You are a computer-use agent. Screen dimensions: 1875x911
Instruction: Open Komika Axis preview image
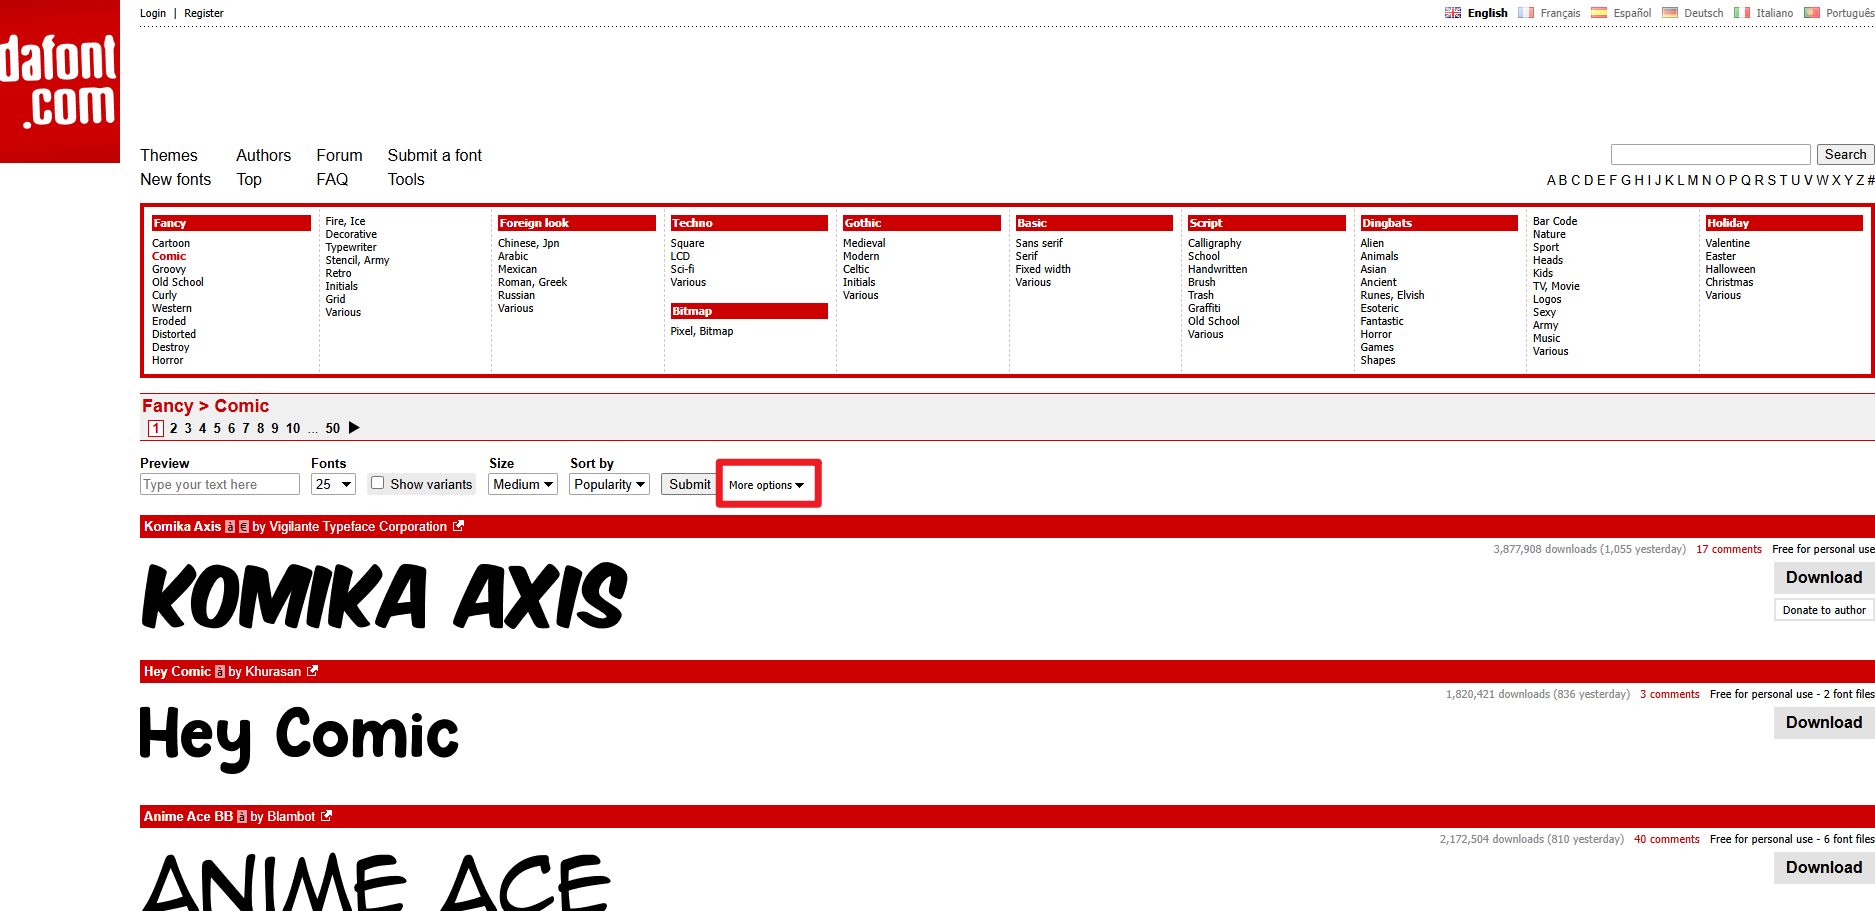pos(385,595)
